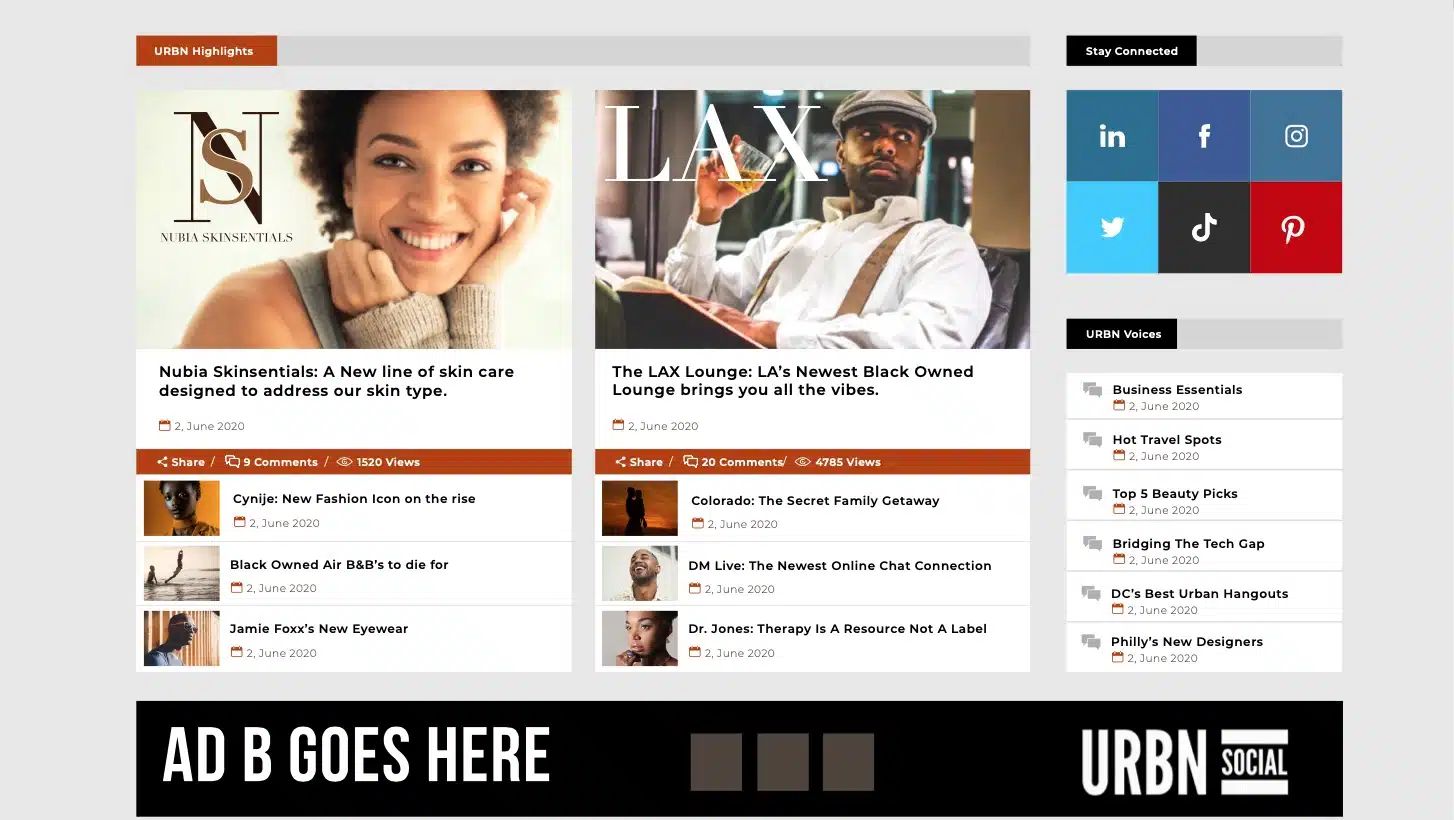Open the LinkedIn social tile
Viewport: 1454px width, 820px height.
[x=1112, y=136]
